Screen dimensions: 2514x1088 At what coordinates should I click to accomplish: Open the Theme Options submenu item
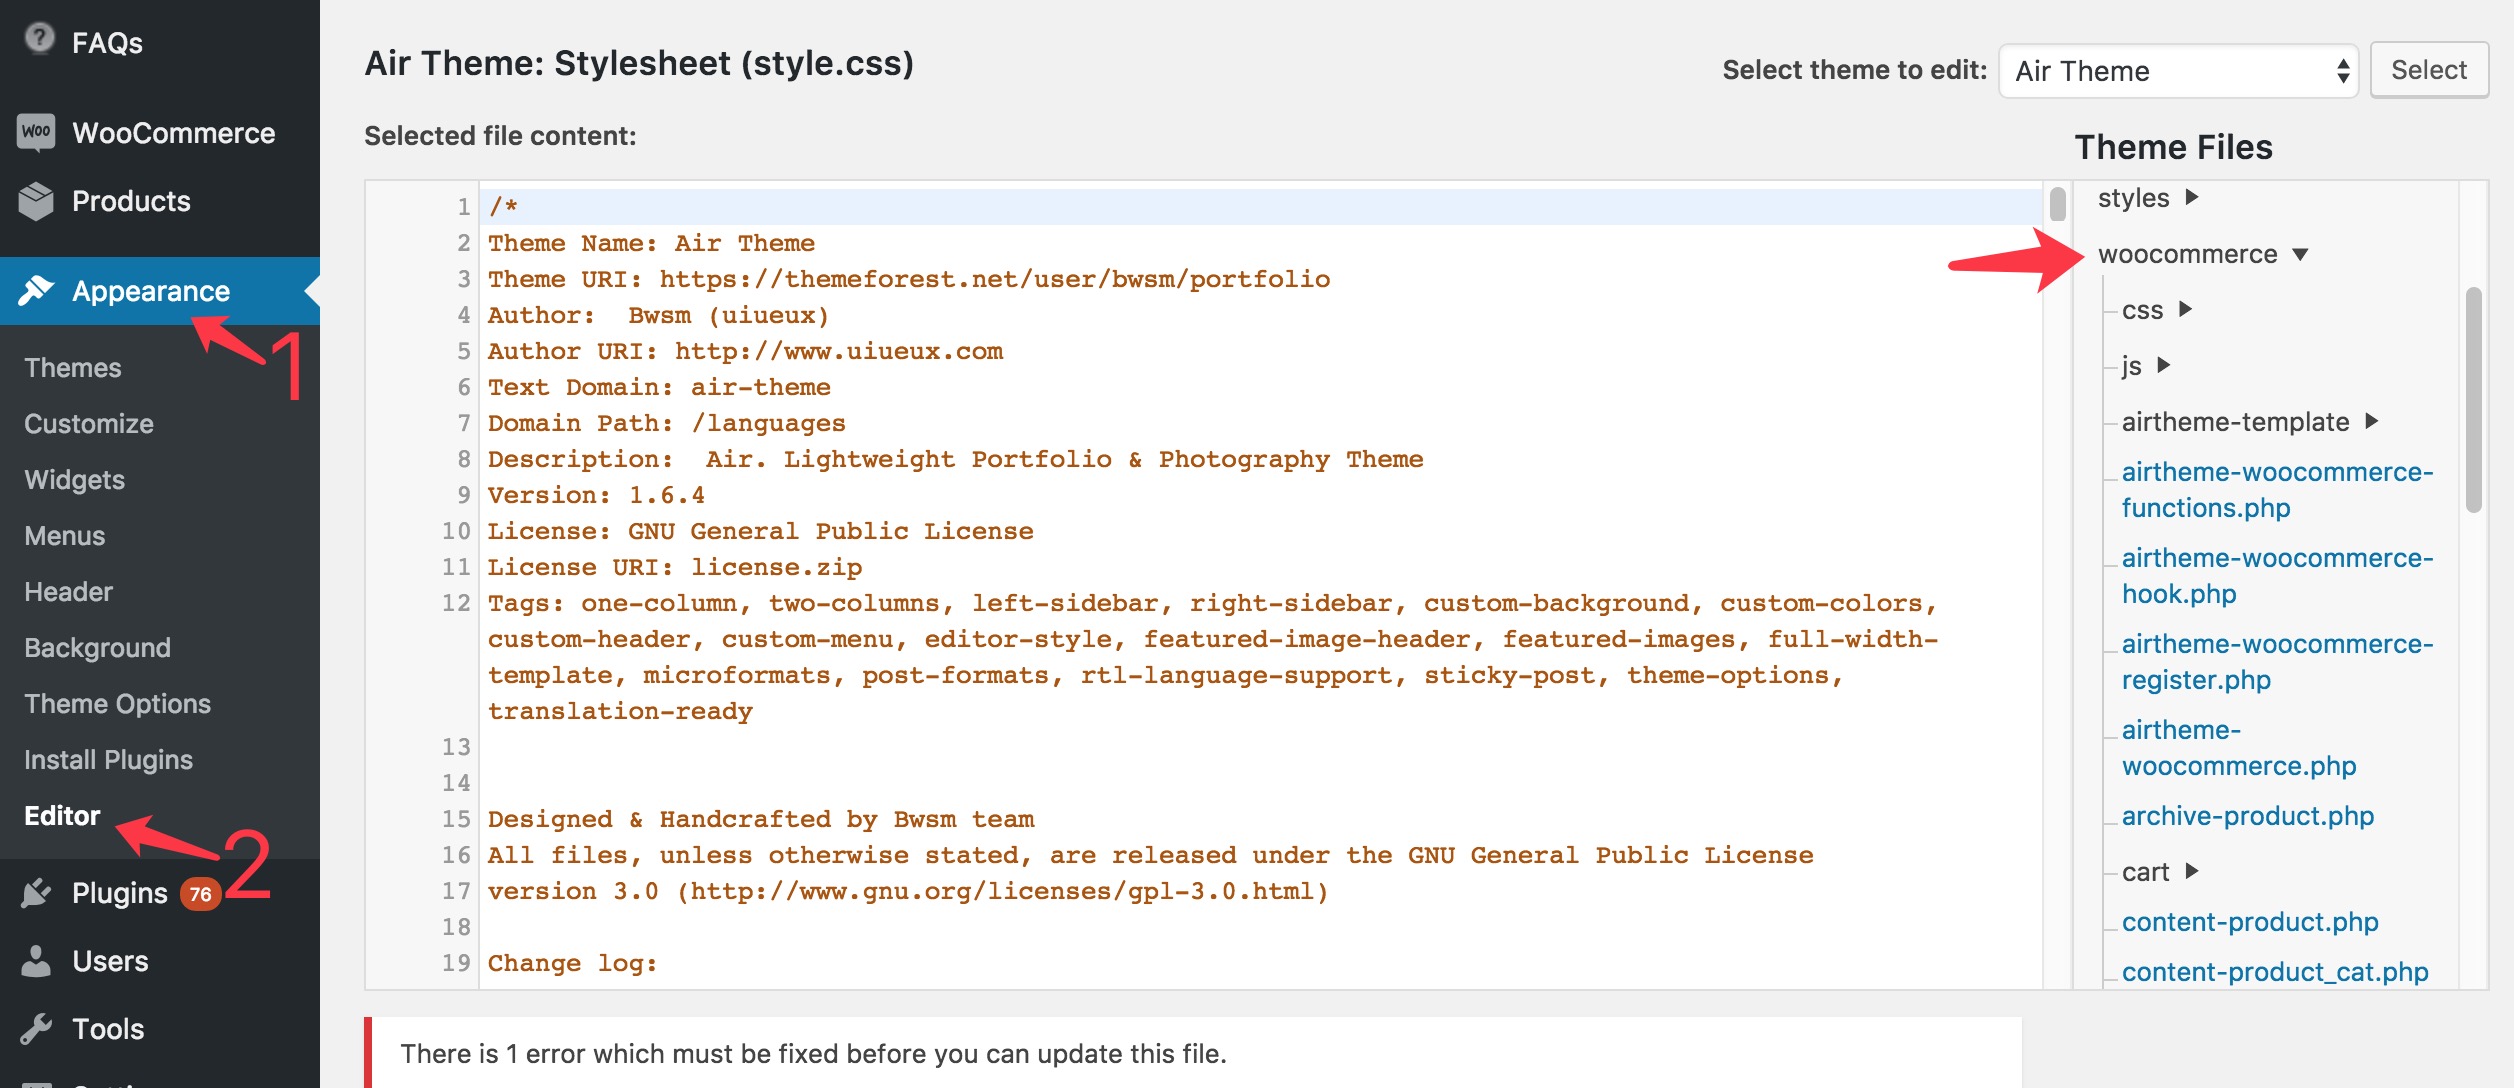(117, 704)
